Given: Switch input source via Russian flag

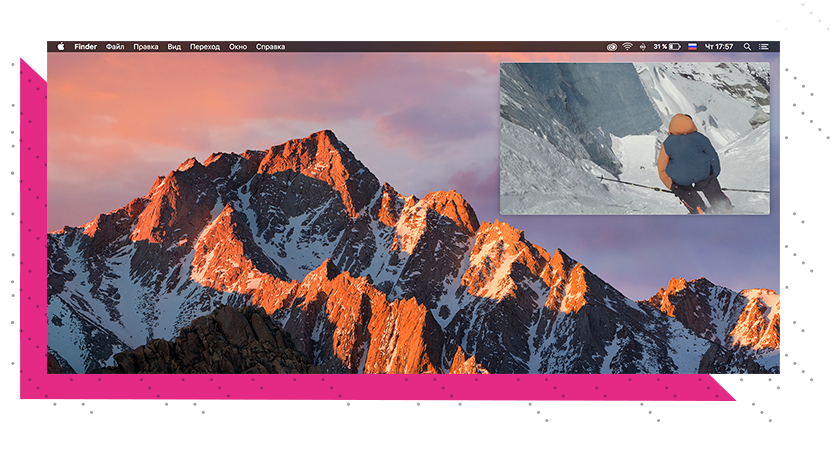Looking at the screenshot, I should click(x=692, y=47).
